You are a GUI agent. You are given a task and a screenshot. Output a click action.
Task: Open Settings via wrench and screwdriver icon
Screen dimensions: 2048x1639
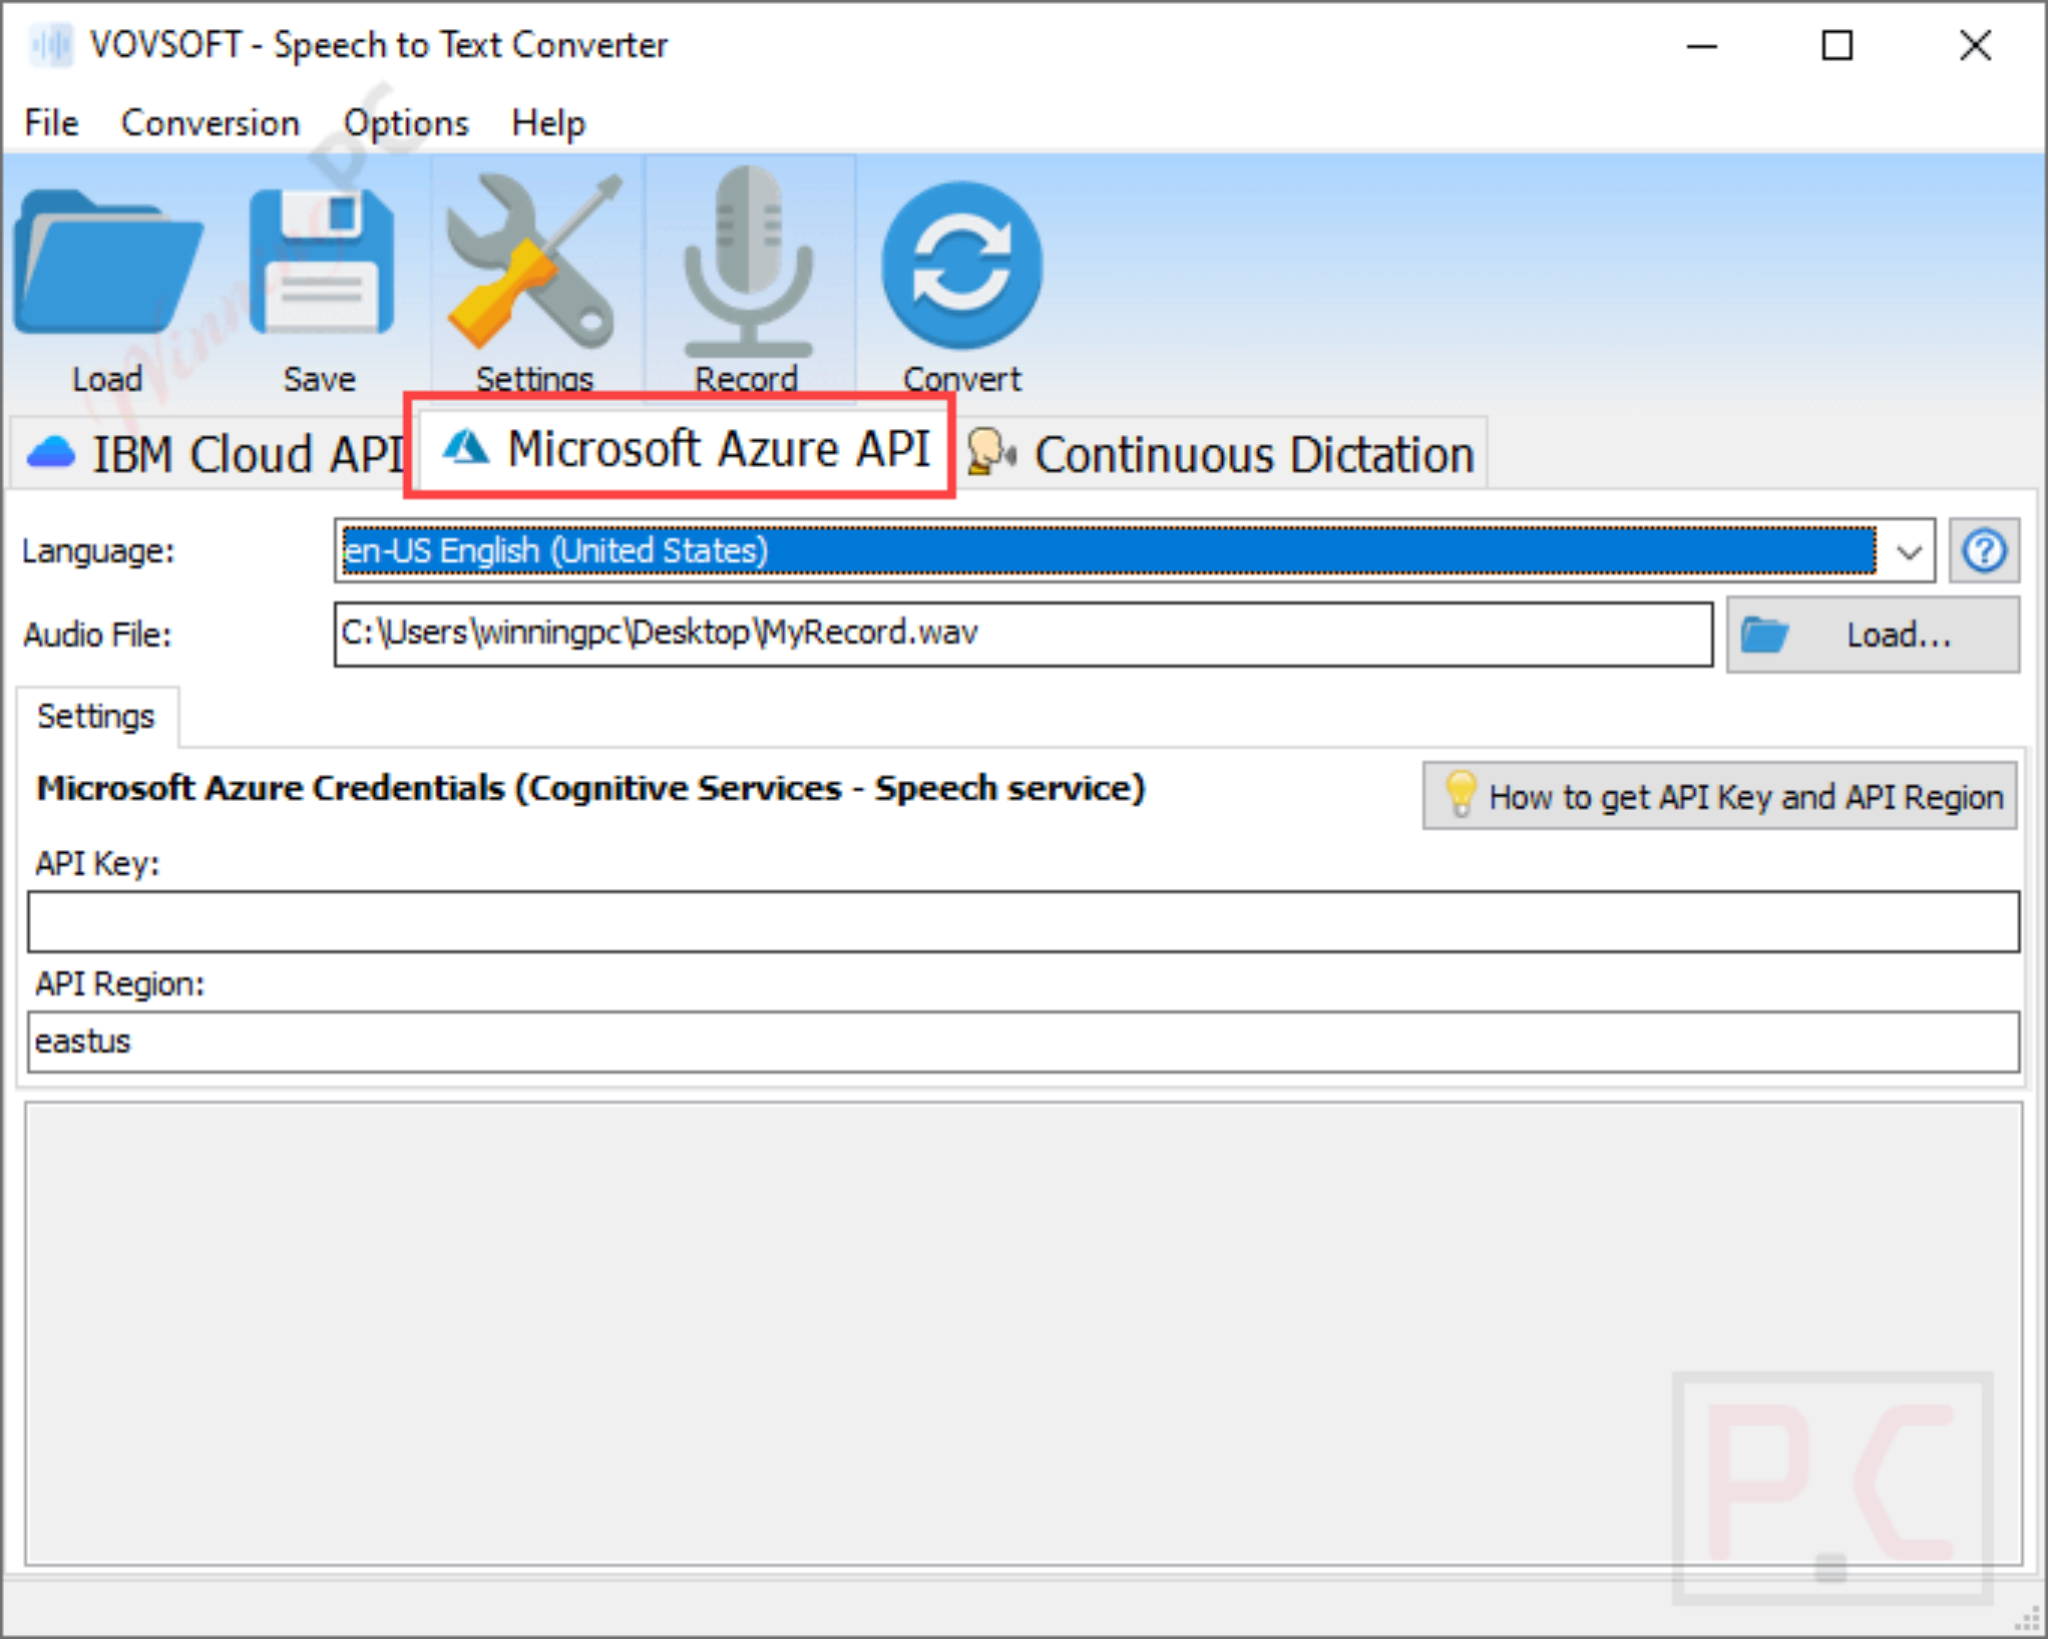[534, 262]
